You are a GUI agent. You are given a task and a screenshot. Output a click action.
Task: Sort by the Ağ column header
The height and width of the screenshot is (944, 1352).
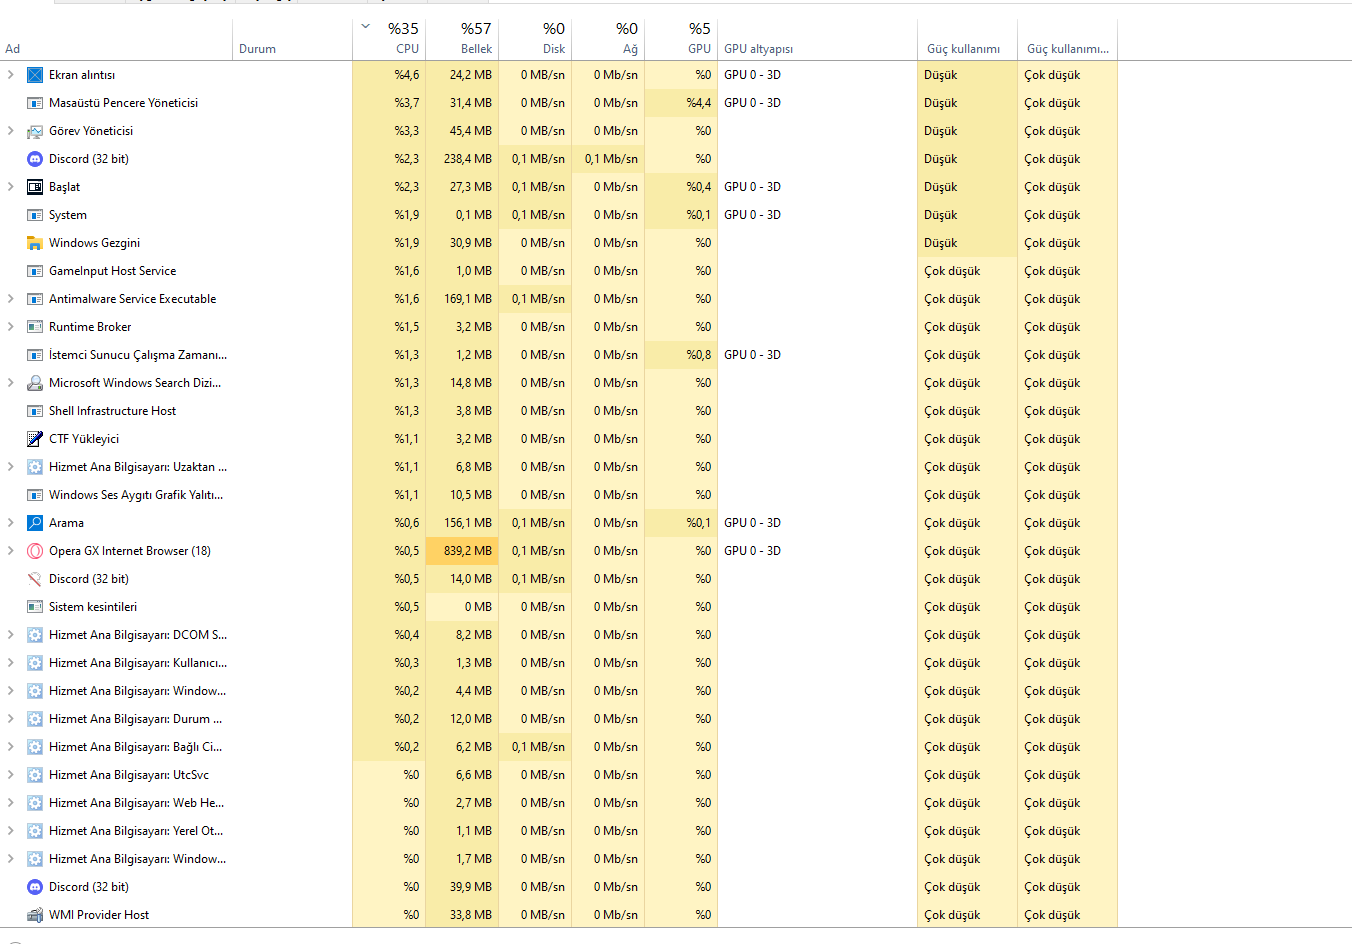[x=608, y=40]
